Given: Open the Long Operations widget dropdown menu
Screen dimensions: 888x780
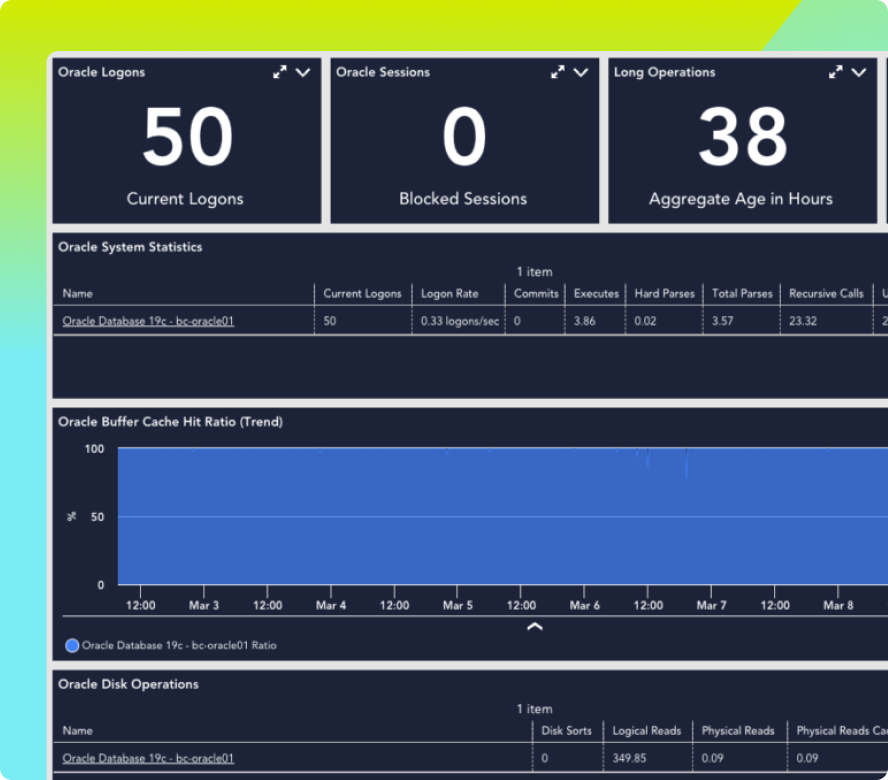Looking at the screenshot, I should [x=859, y=72].
